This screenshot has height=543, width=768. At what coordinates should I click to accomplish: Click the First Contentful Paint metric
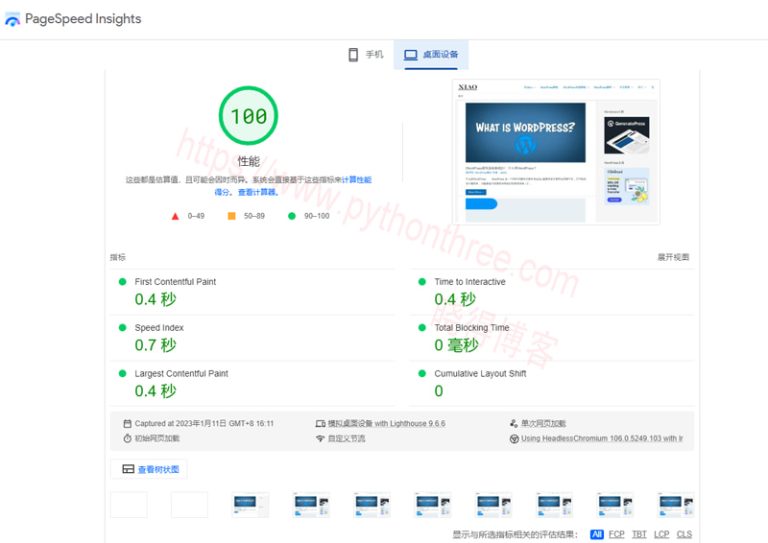(x=175, y=282)
